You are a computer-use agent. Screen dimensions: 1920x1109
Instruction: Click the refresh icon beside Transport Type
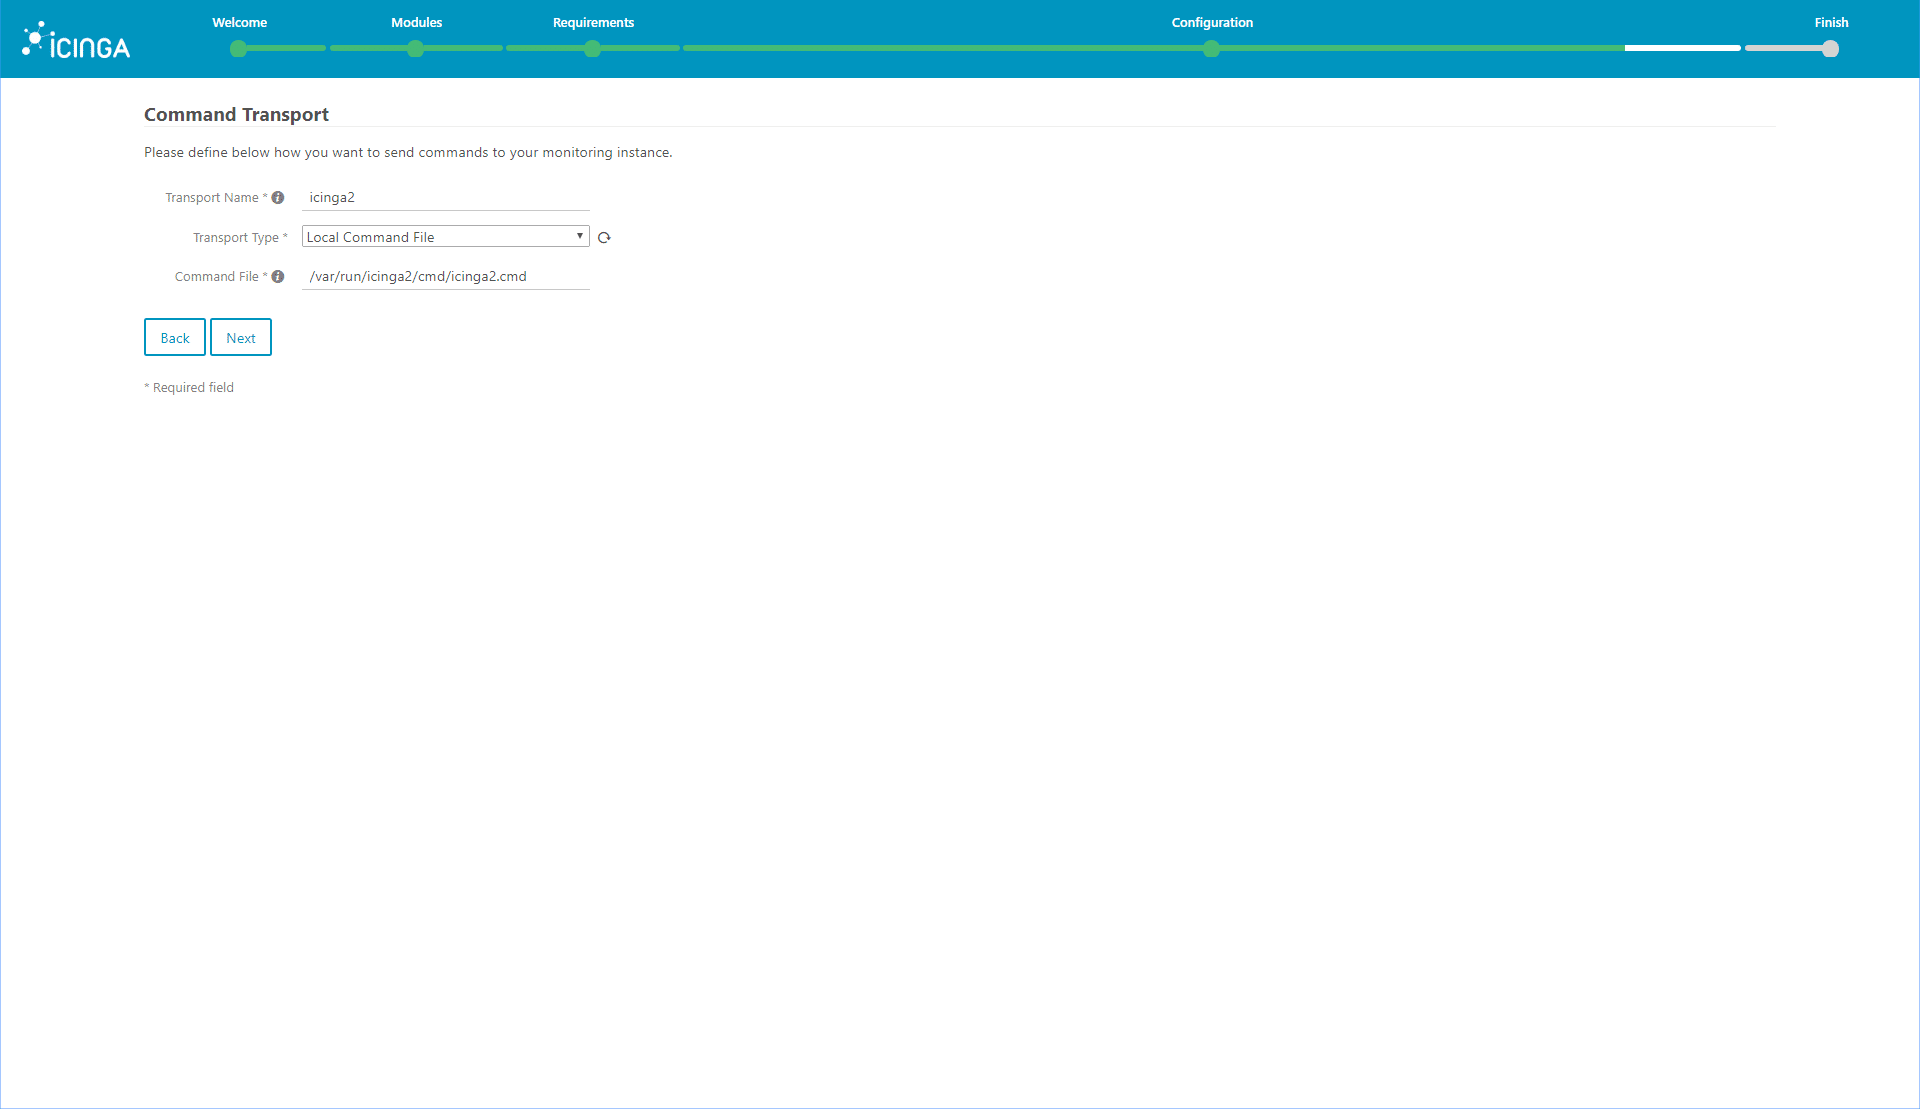point(604,238)
